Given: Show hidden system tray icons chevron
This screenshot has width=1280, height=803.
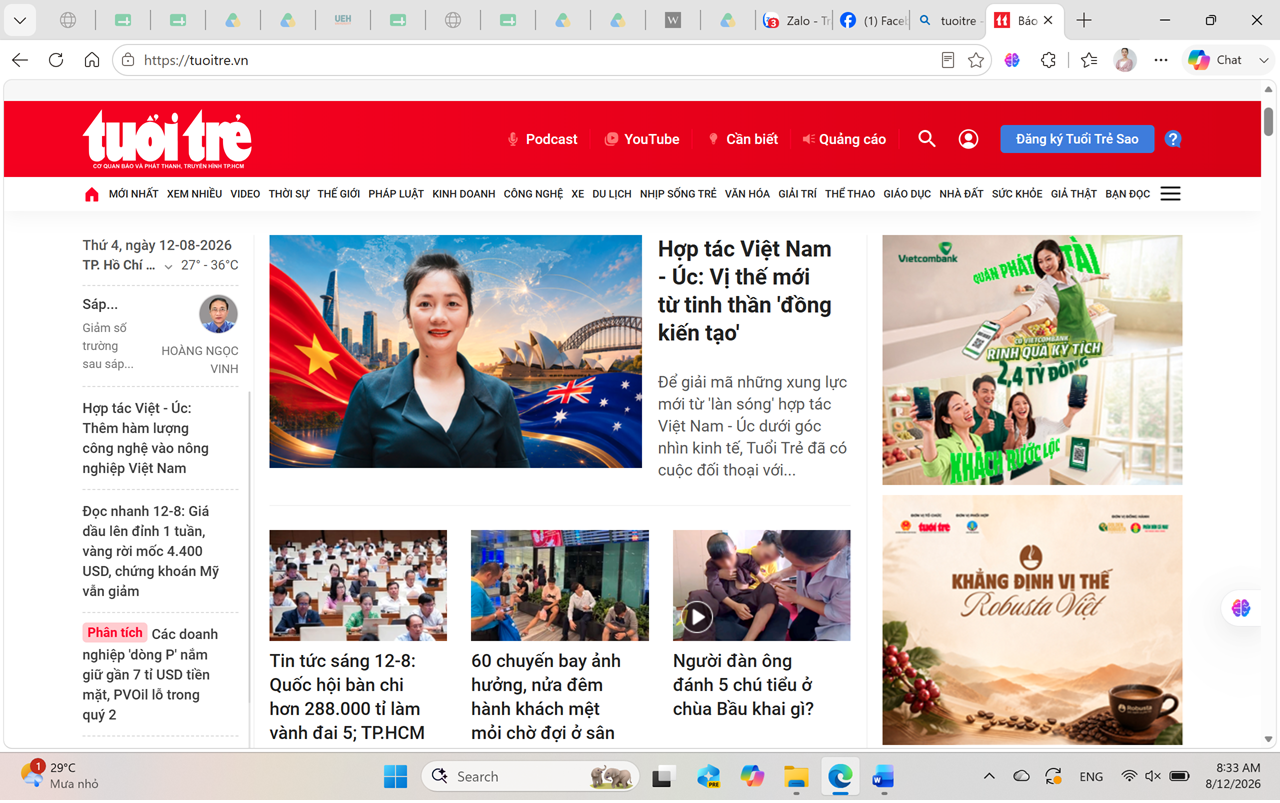Looking at the screenshot, I should coord(989,776).
